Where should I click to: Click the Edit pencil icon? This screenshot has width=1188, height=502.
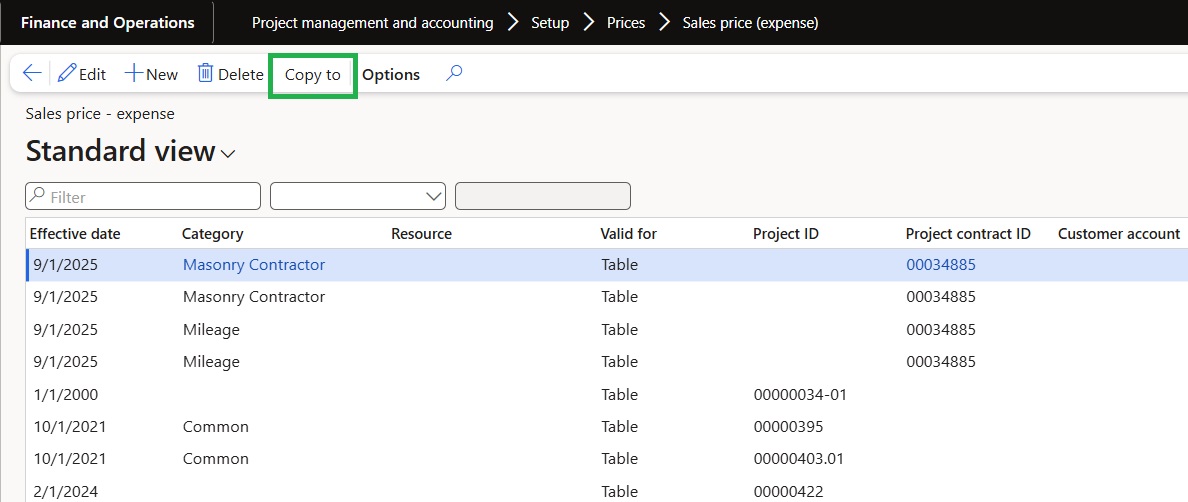[x=68, y=74]
